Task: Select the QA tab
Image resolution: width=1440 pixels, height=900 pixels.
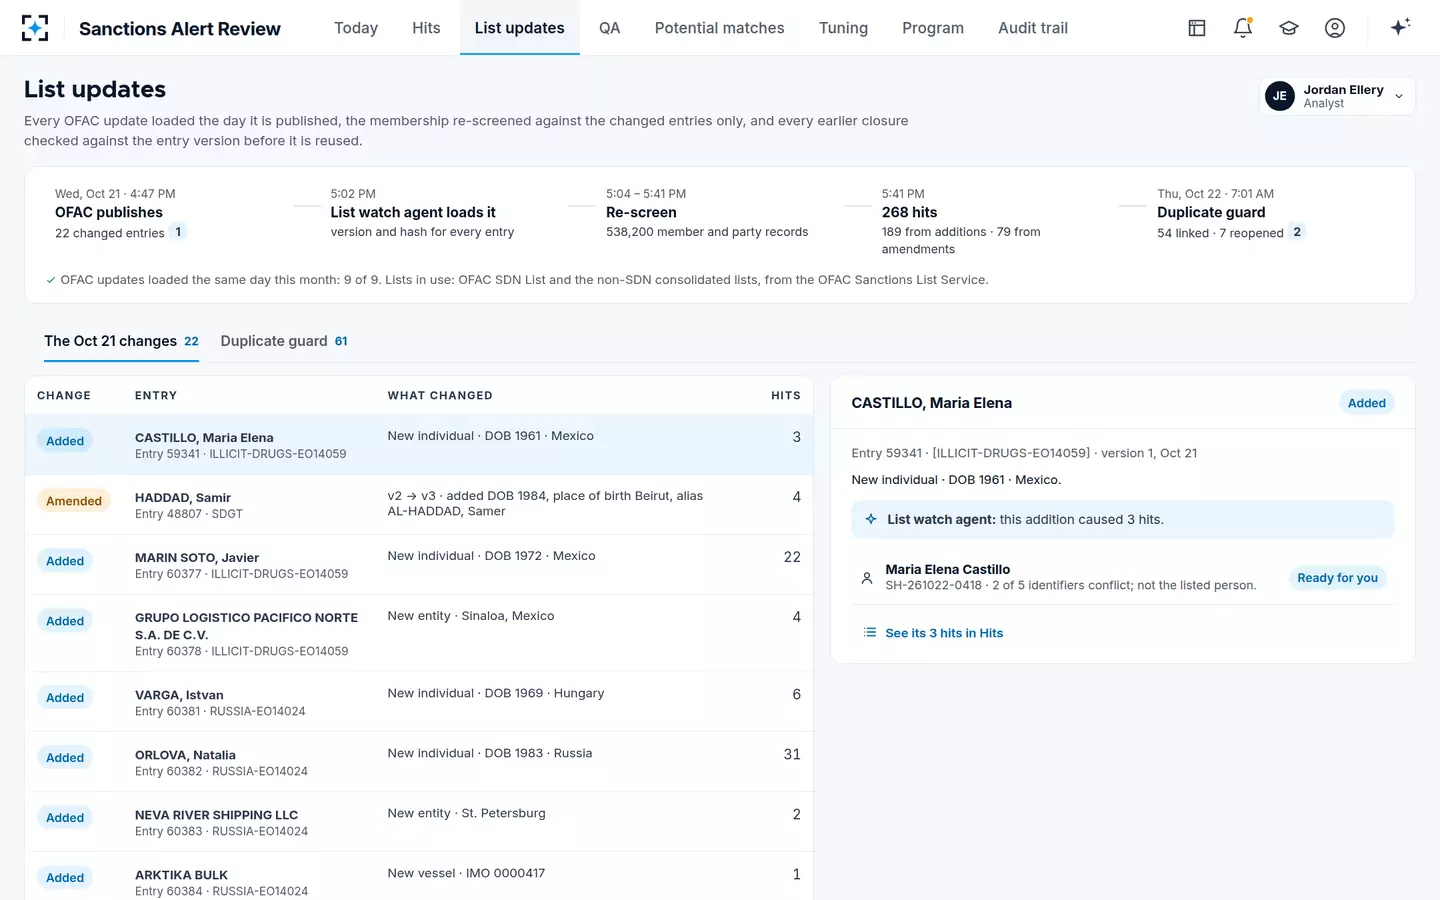Action: click(610, 28)
